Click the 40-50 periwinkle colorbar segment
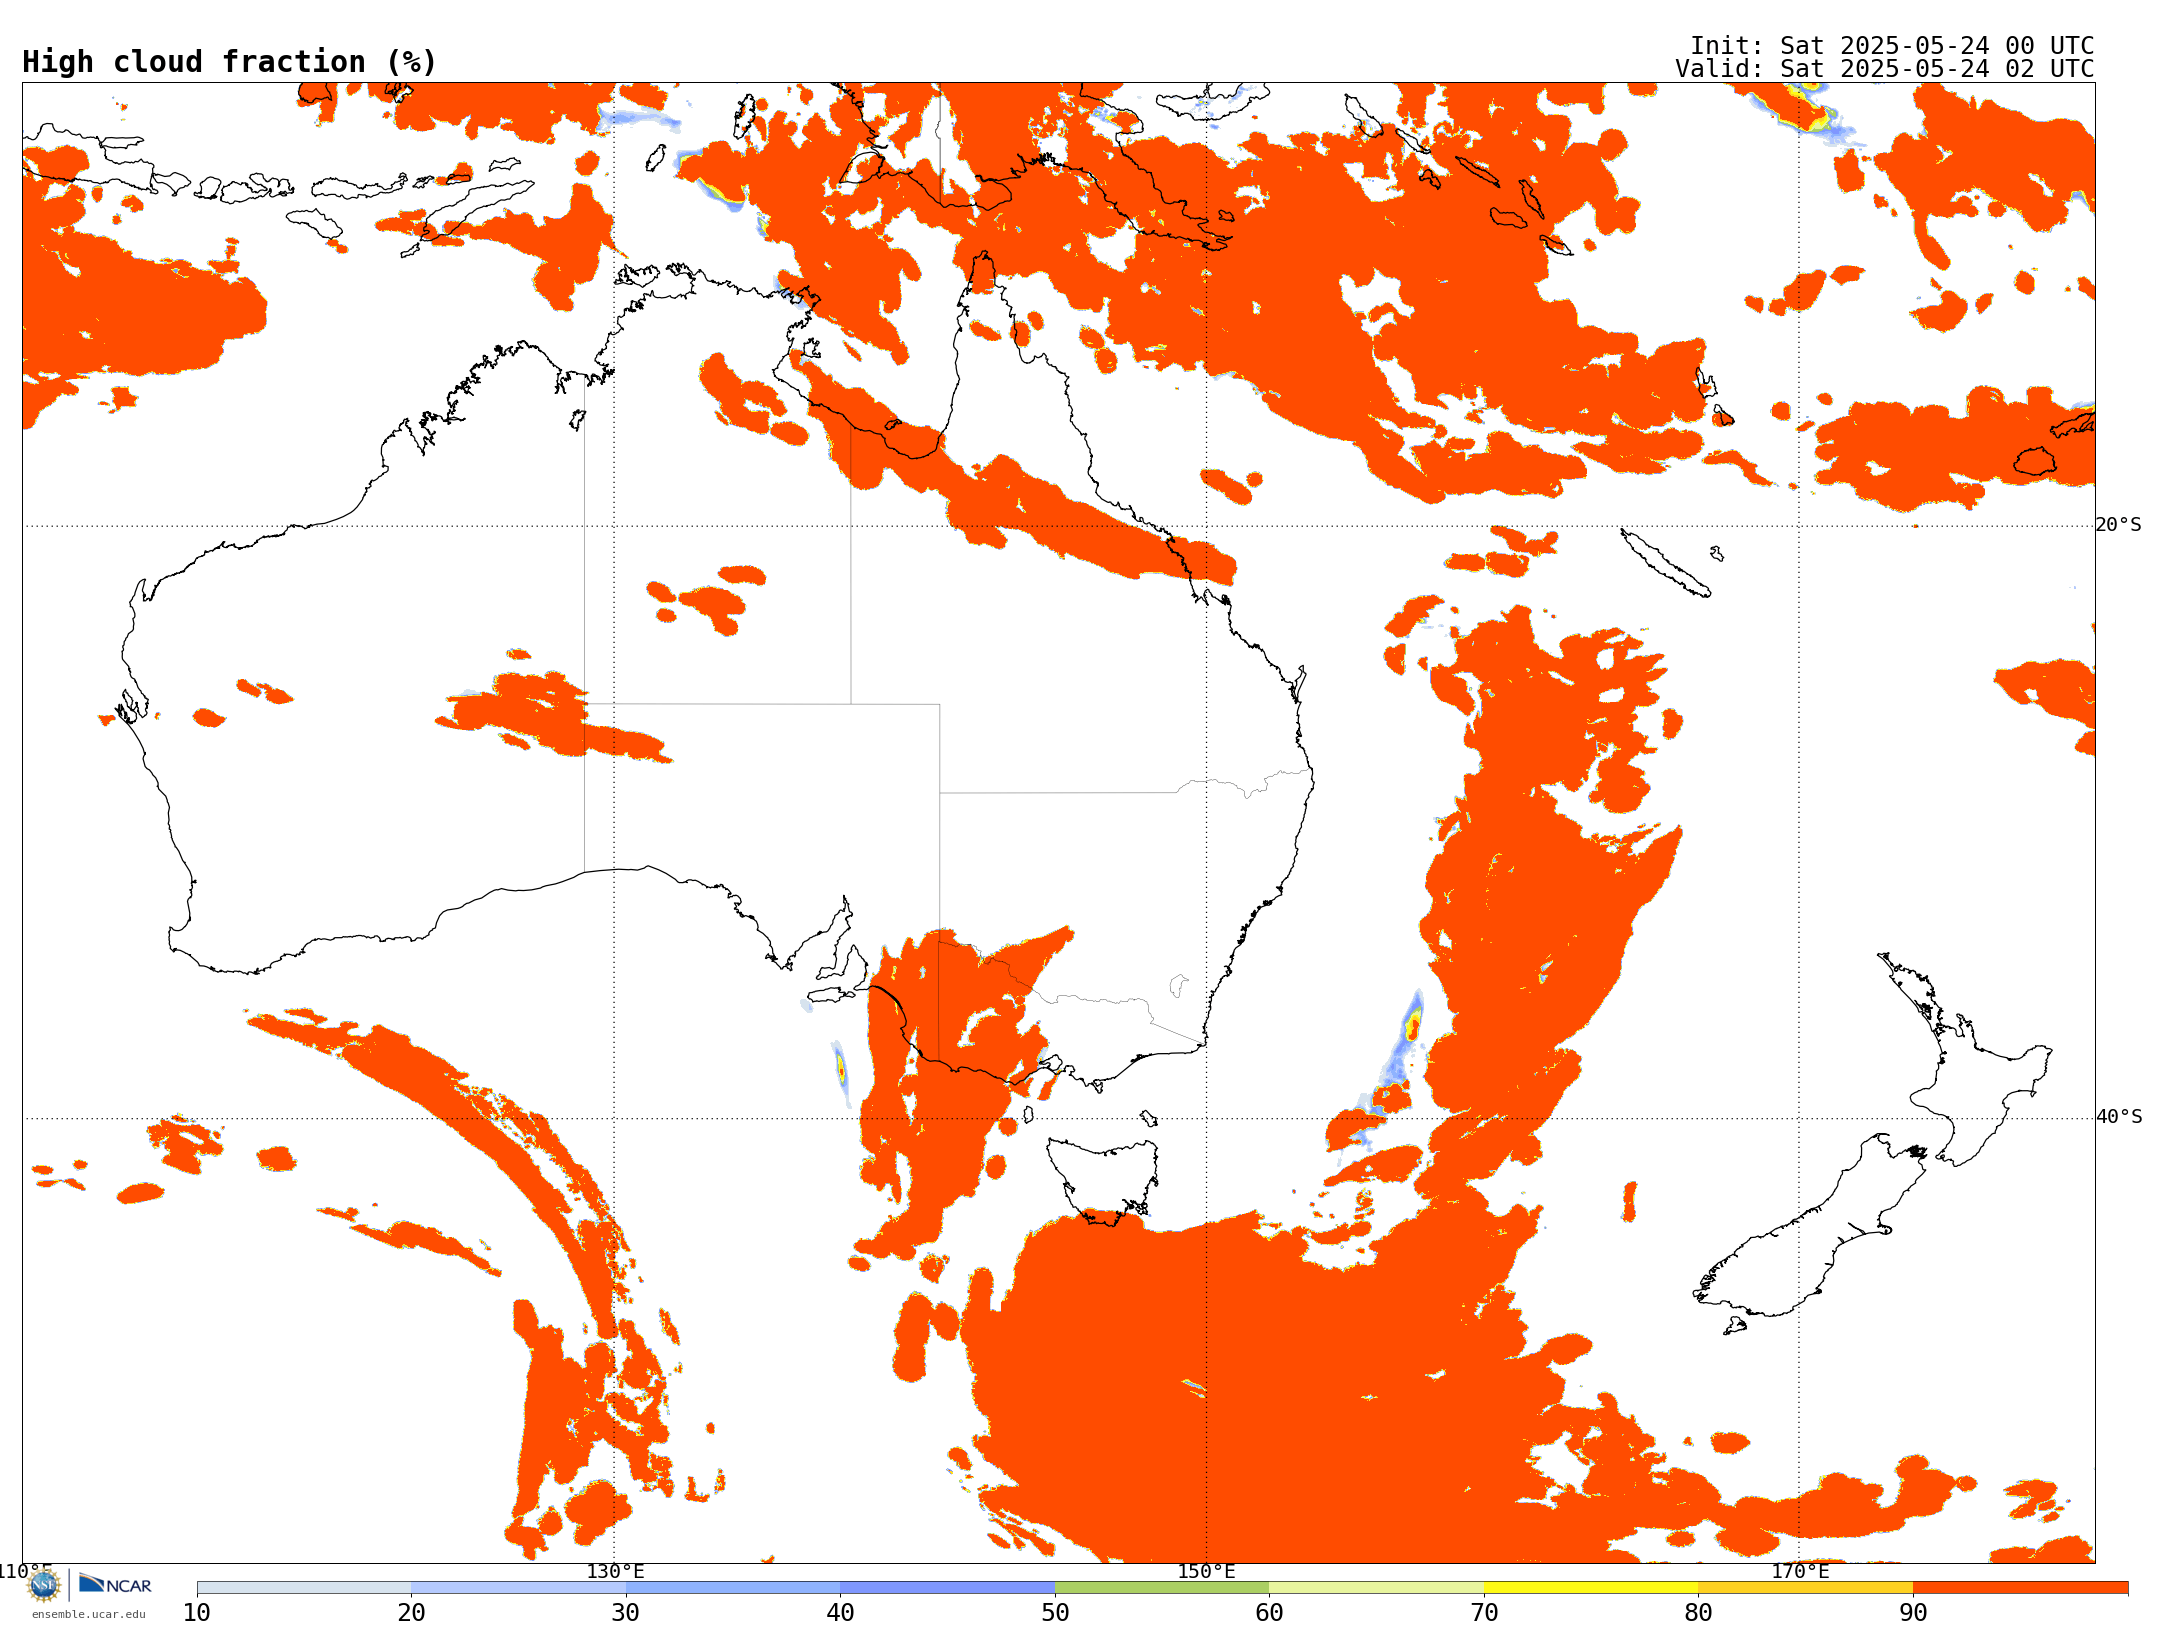 click(947, 1588)
